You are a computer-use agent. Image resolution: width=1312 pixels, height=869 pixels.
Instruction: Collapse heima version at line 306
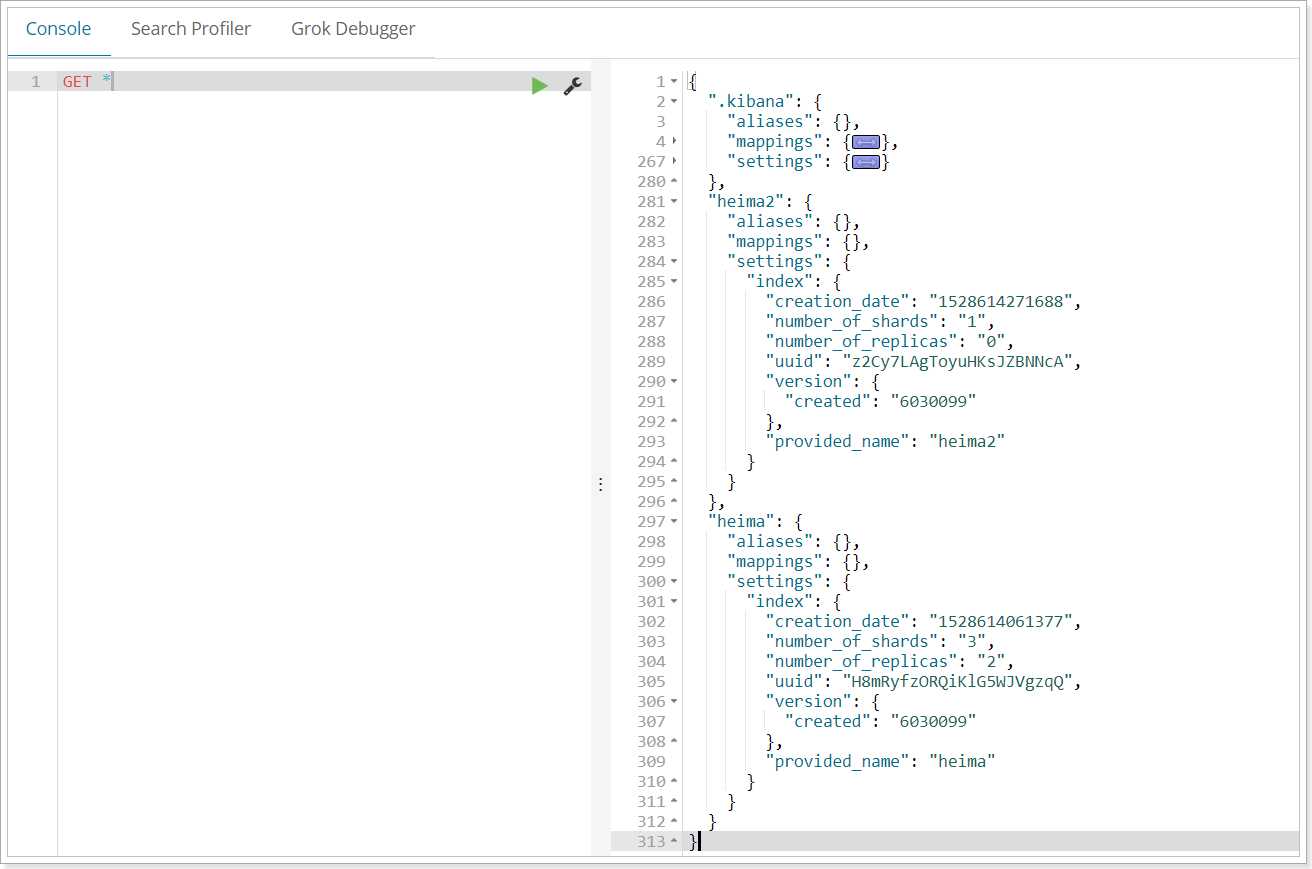point(674,702)
